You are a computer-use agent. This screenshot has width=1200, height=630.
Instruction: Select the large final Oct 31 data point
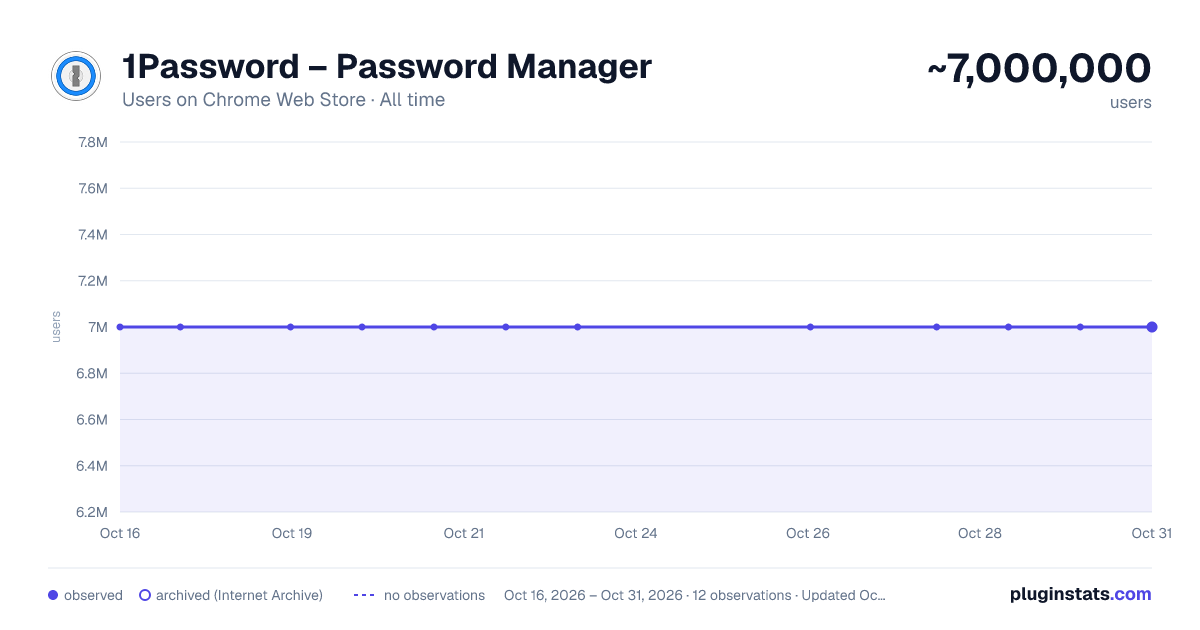point(1152,327)
